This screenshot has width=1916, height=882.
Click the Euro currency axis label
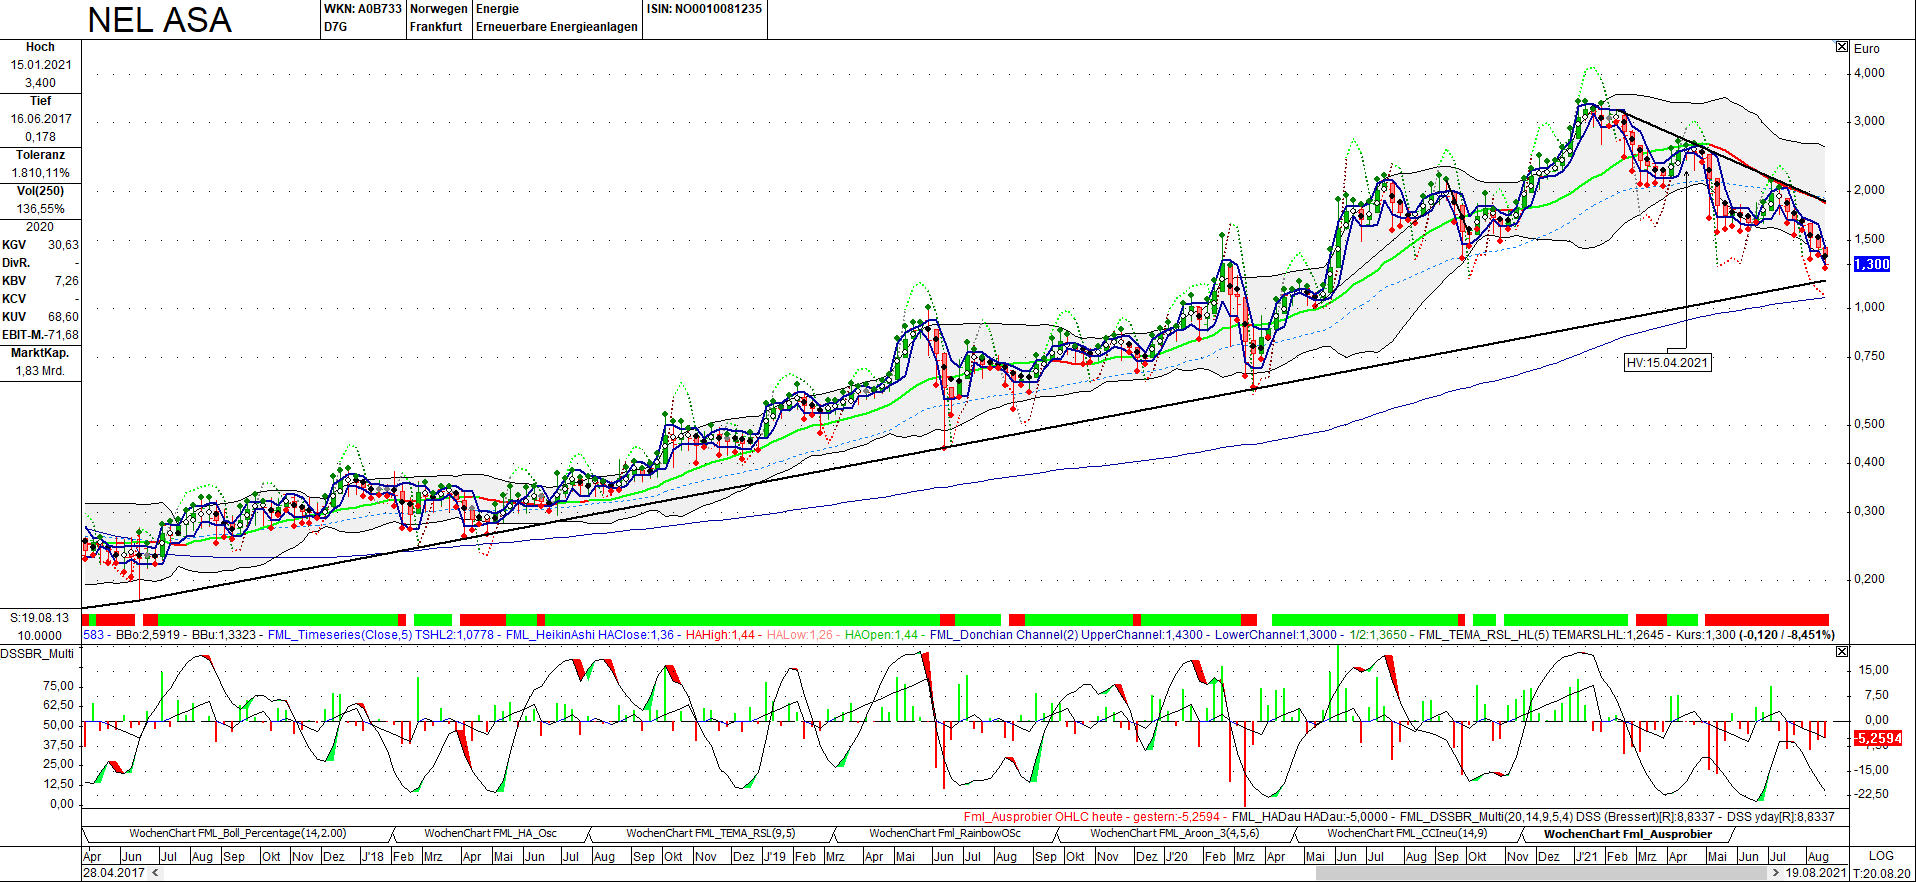[1867, 49]
